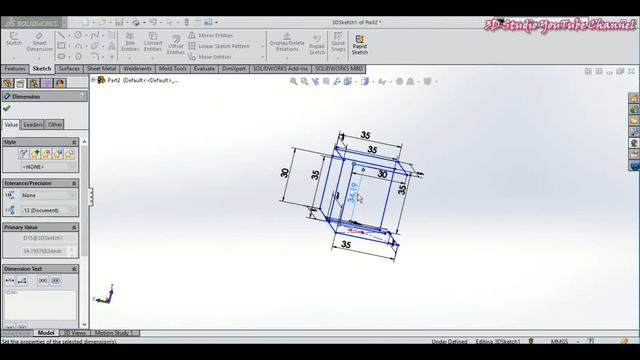Open the Sheet Metal ribbon tab
The width and height of the screenshot is (640, 360).
pyautogui.click(x=102, y=69)
